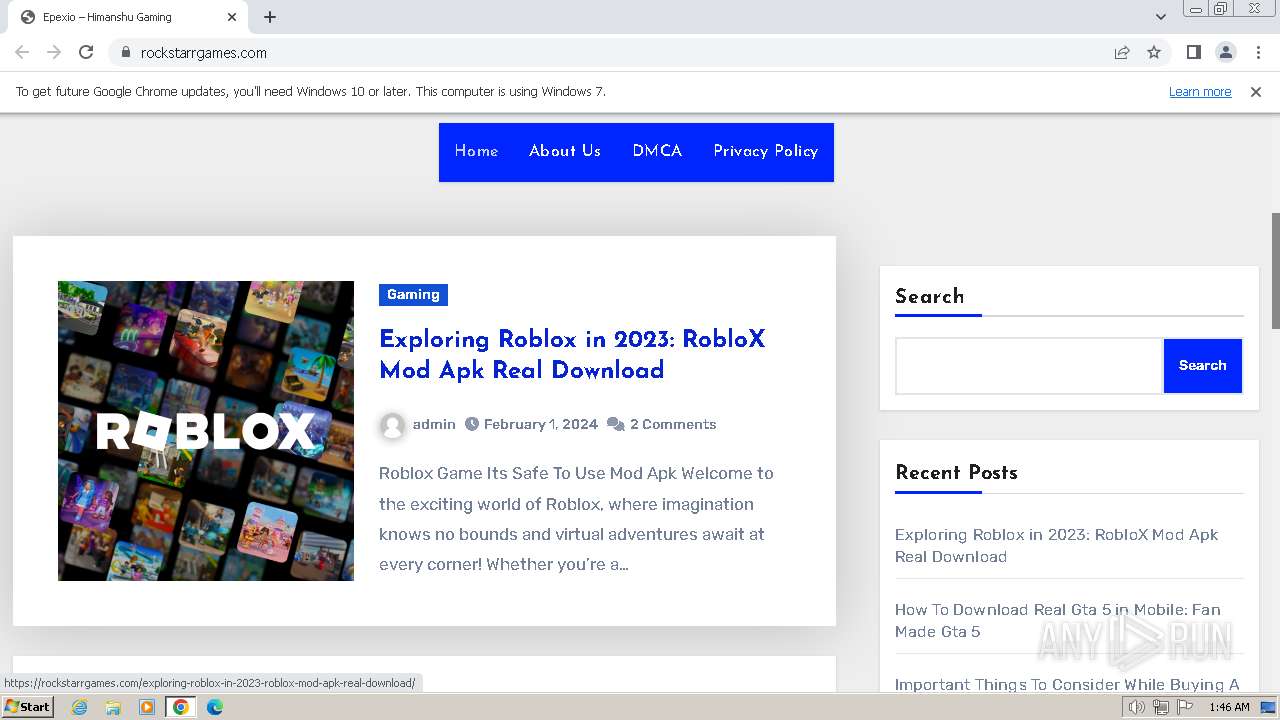
Task: Open the About Us menu item
Action: coord(565,151)
